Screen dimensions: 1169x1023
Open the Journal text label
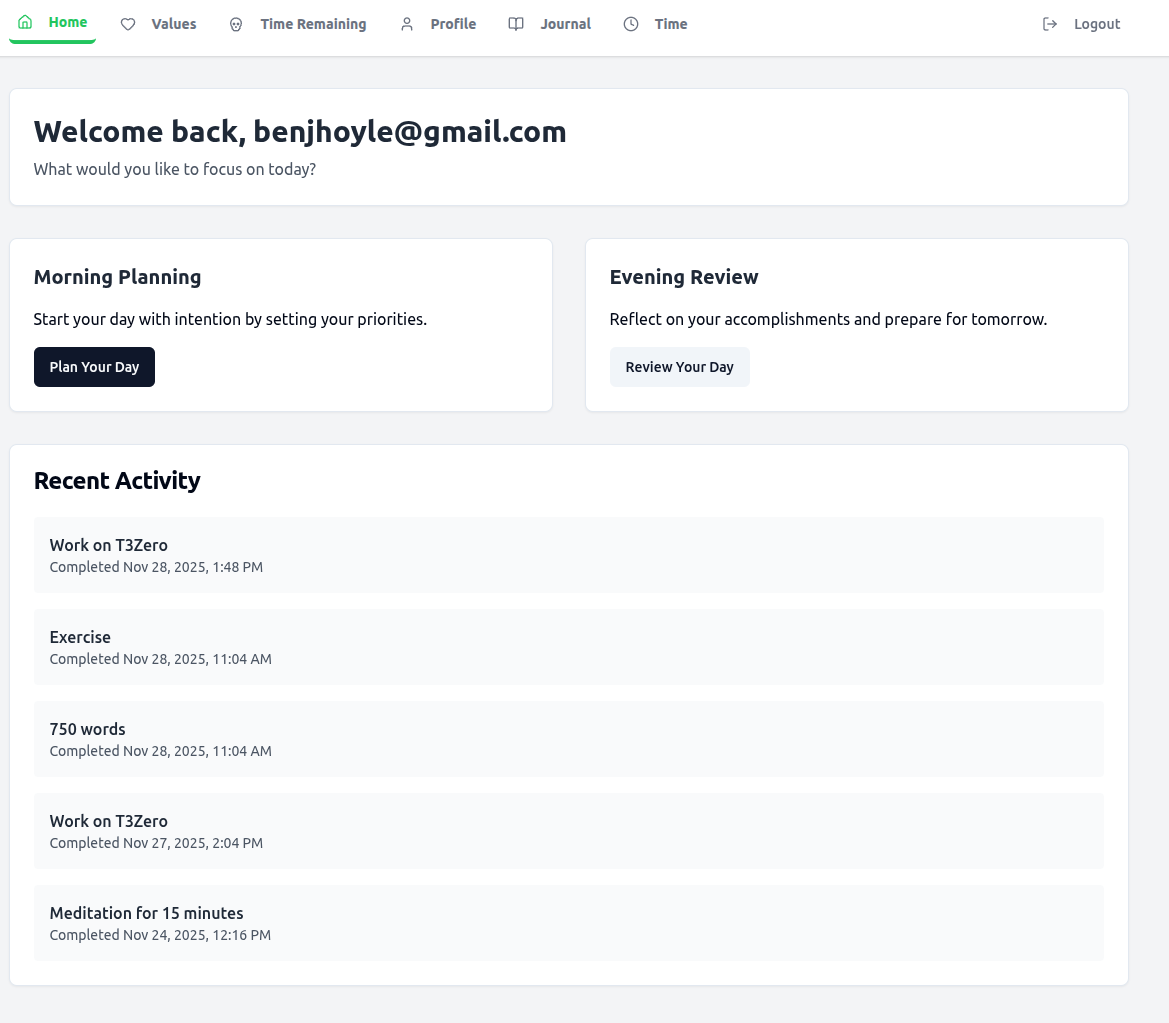565,24
